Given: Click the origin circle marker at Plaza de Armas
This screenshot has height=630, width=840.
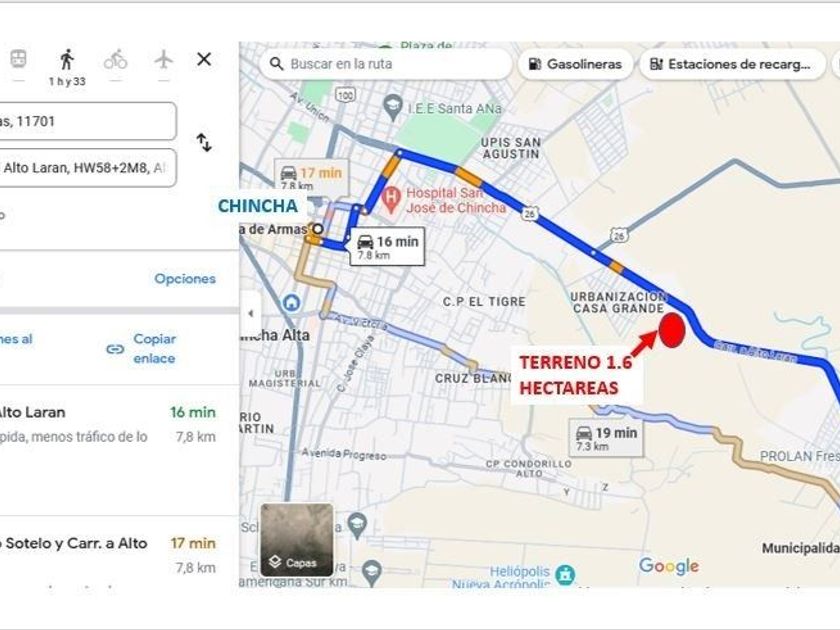Looking at the screenshot, I should (x=318, y=229).
